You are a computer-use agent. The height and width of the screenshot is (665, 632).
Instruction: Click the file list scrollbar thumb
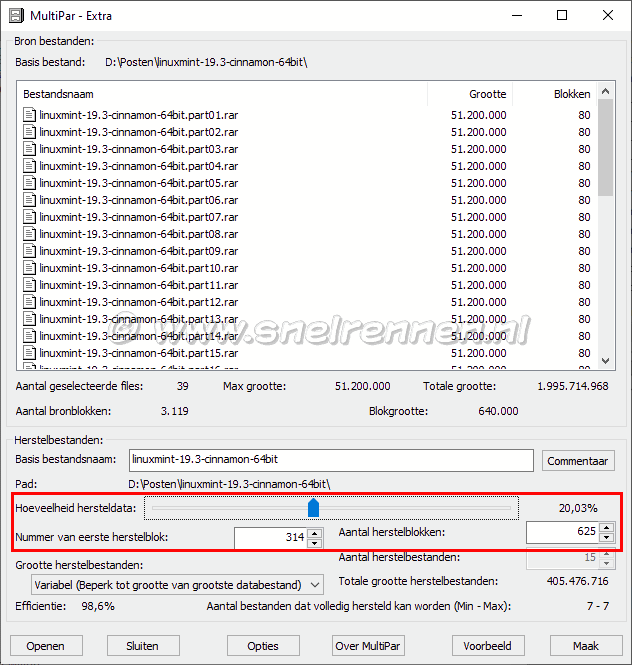tap(606, 147)
